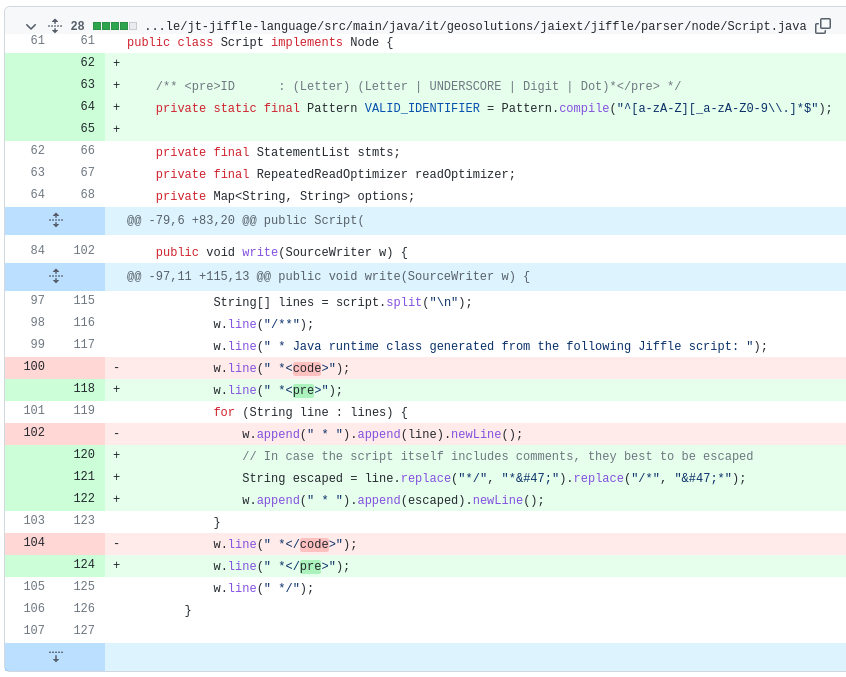The image size is (846, 677).
Task: Click line number 66 StatementList stmts
Action: (x=87, y=151)
